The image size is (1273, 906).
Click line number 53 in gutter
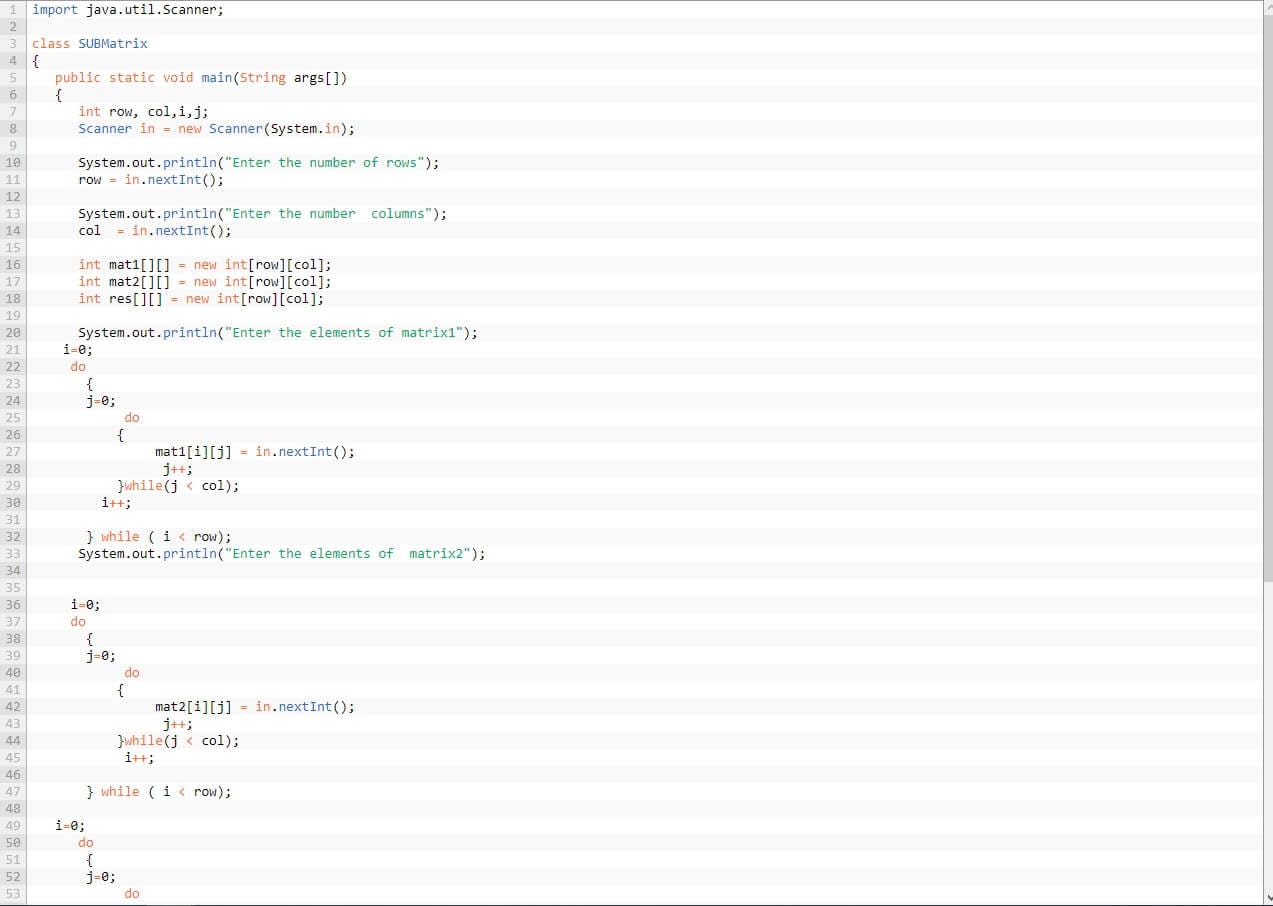click(12, 893)
